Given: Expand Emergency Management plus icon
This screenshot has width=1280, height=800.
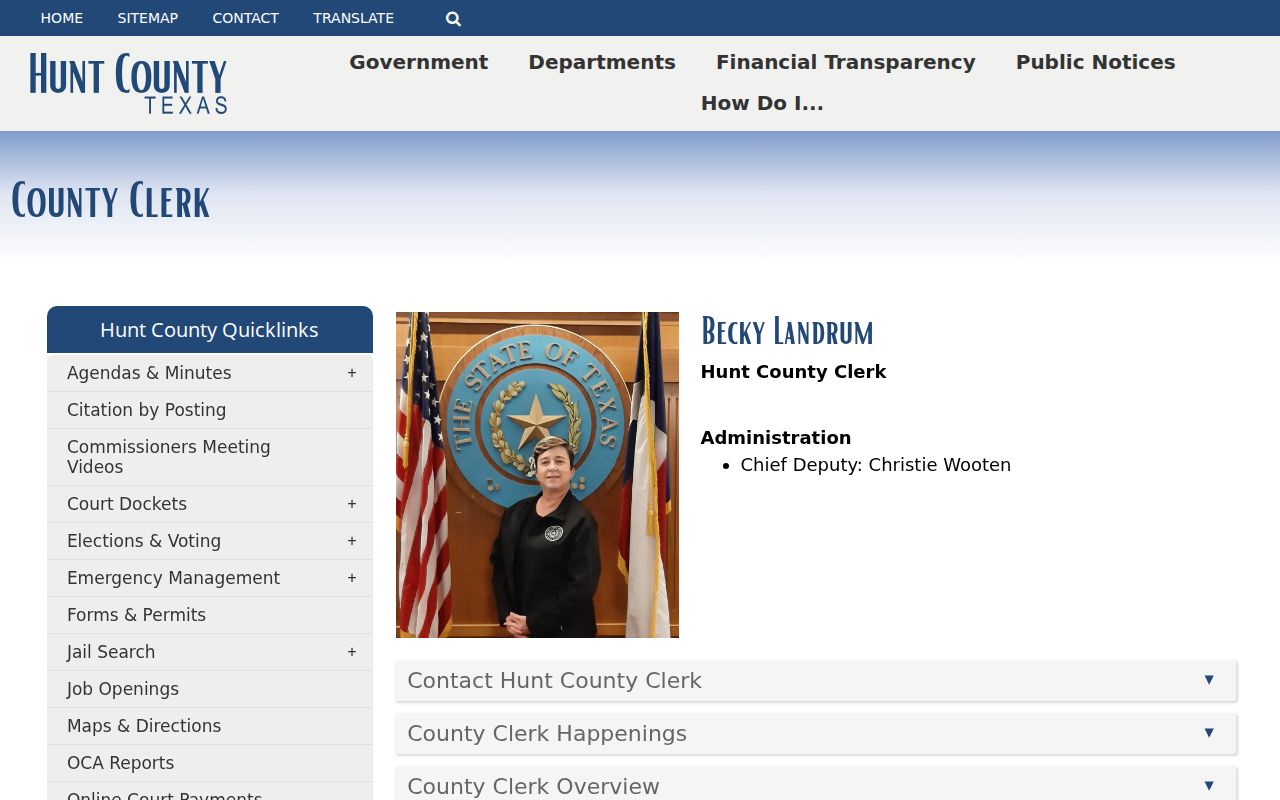Looking at the screenshot, I should (x=352, y=578).
